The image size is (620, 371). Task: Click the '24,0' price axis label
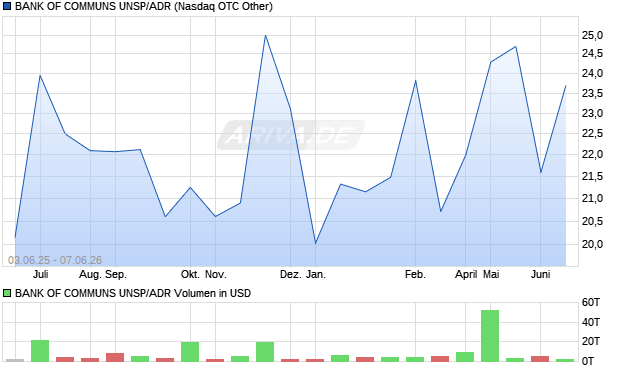592,74
